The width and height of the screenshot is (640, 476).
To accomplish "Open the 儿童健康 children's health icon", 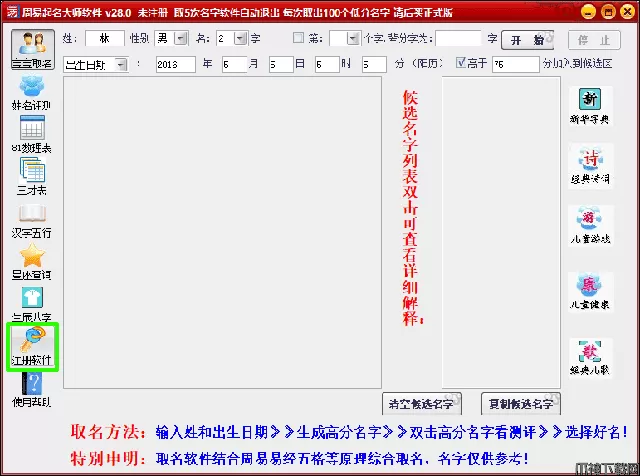I will pyautogui.click(x=590, y=291).
